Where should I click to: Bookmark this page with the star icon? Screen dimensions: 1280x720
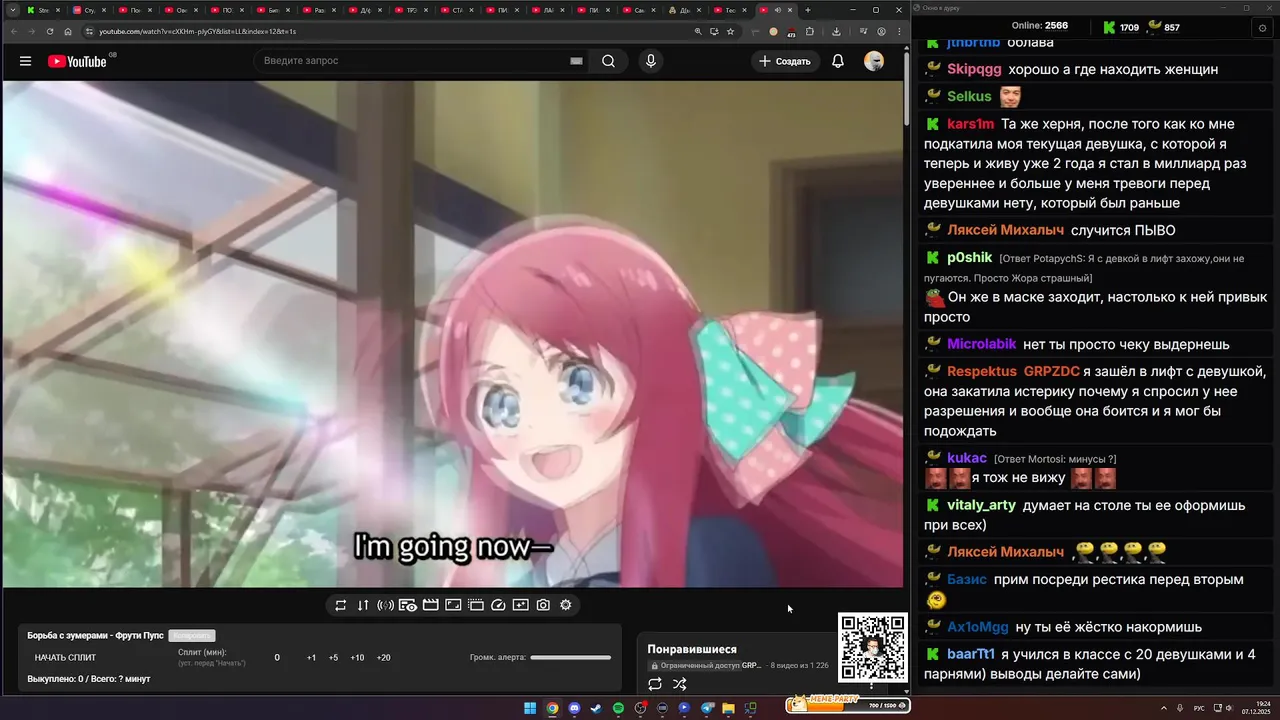click(731, 31)
